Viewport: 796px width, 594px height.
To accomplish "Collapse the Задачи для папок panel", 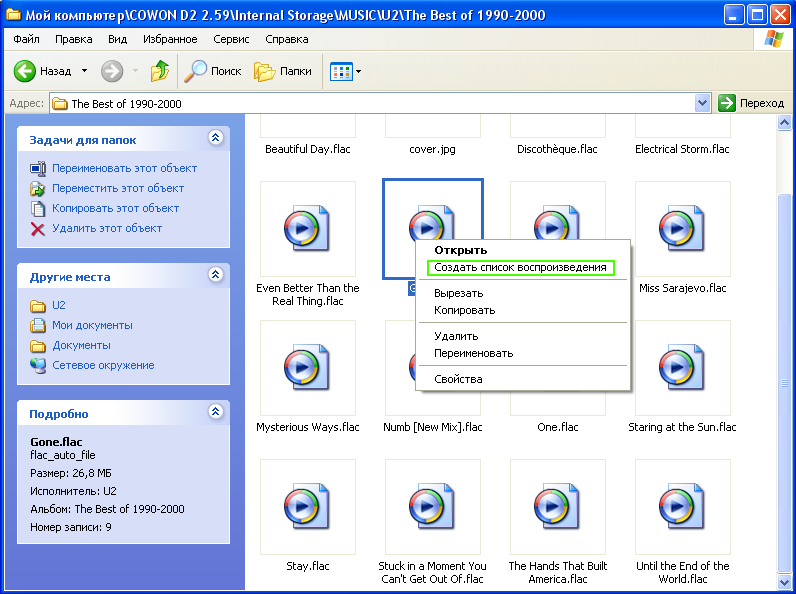I will coord(216,138).
